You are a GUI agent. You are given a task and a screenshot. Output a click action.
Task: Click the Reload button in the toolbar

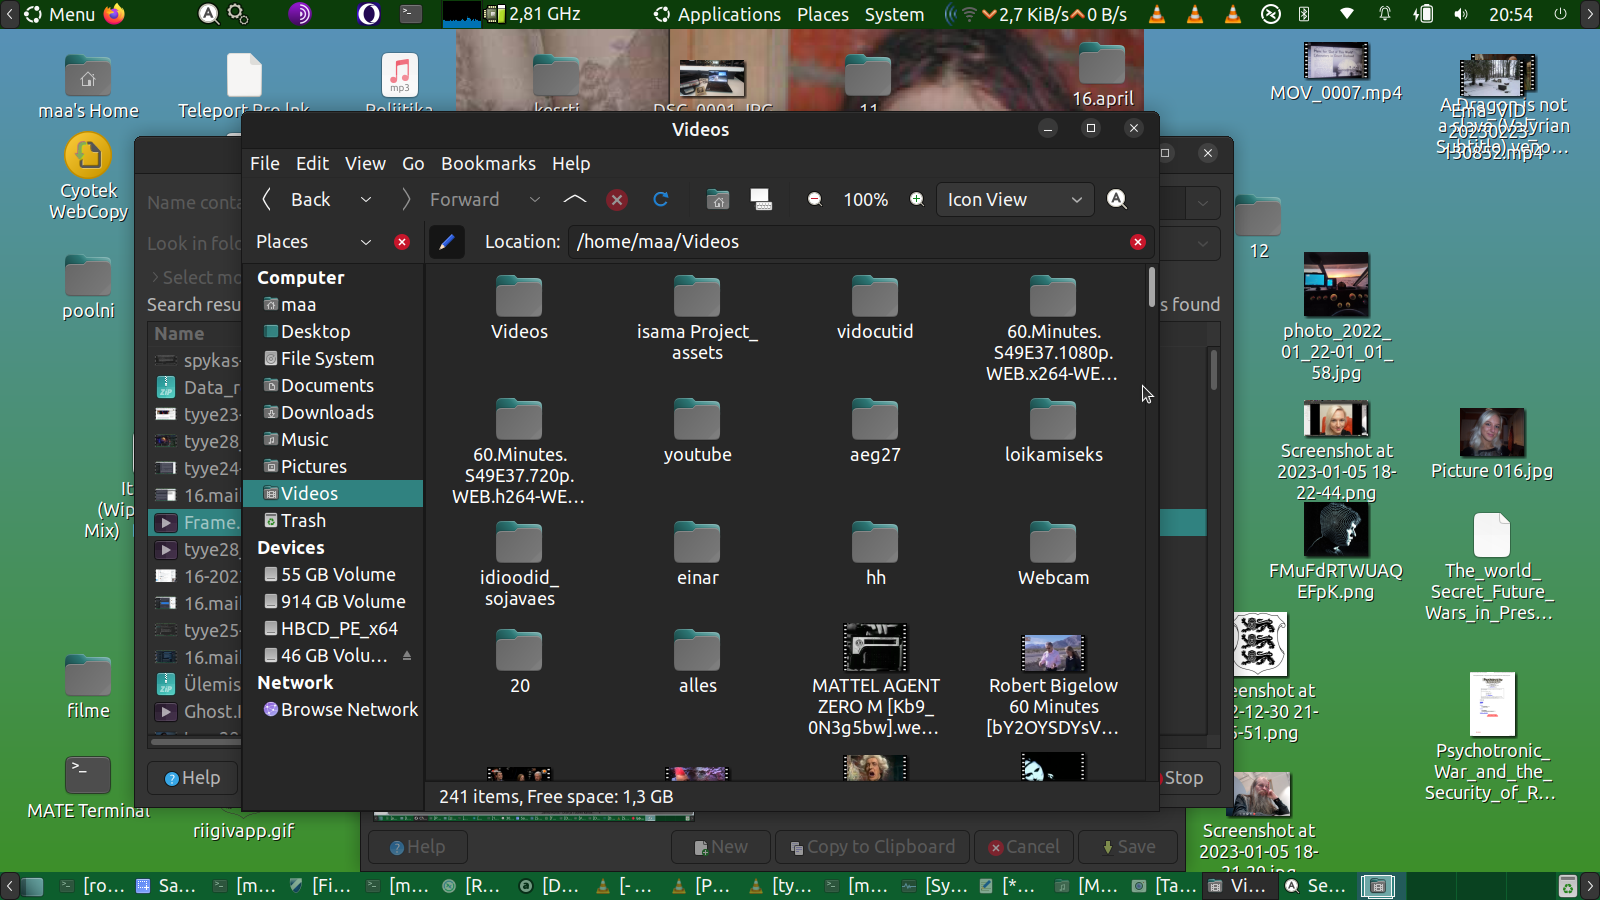pos(660,200)
